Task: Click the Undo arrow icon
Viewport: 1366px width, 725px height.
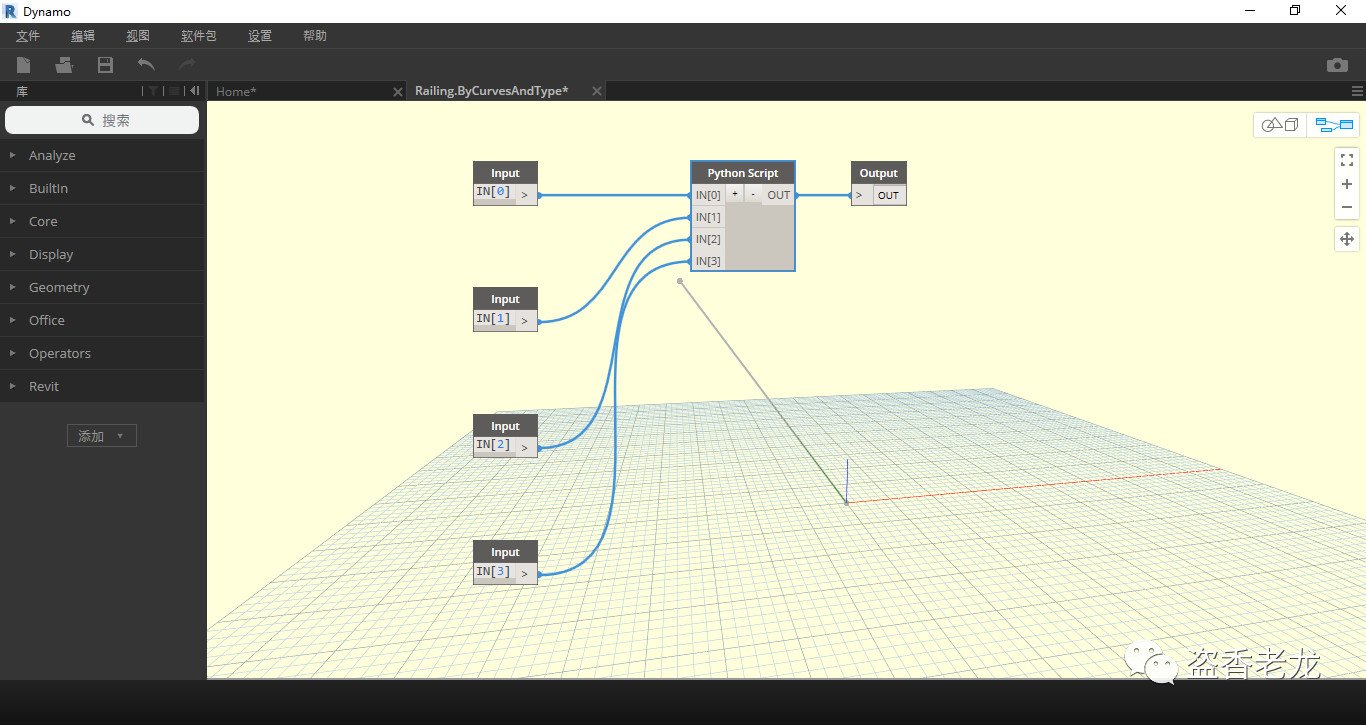Action: coord(146,65)
